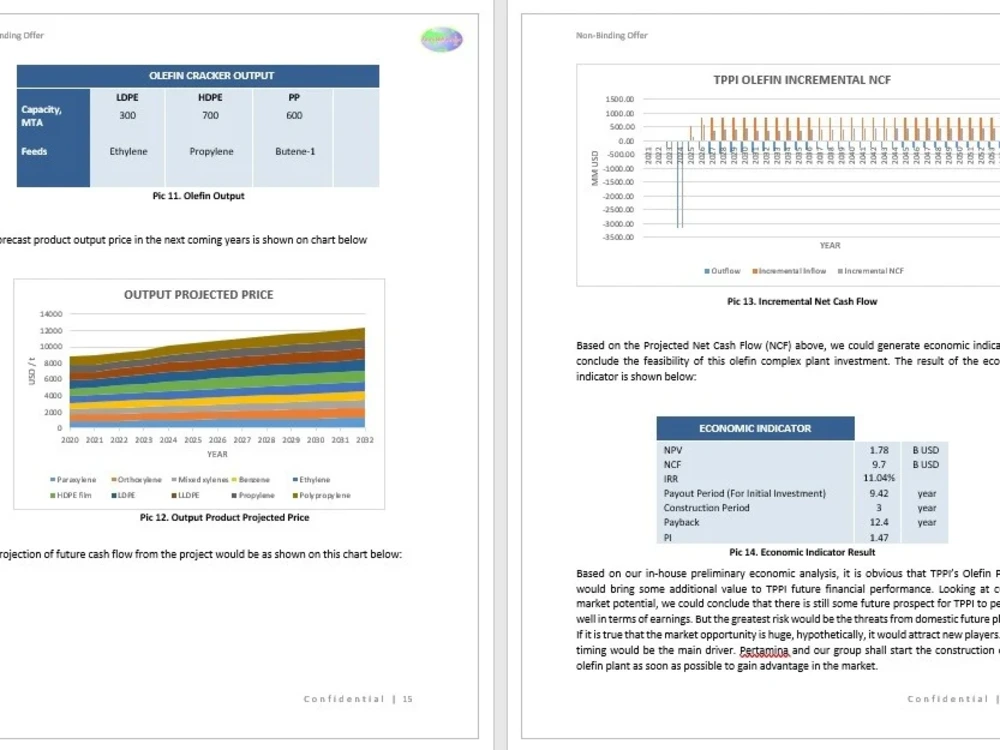Click the round logo image in page header
This screenshot has height=750, width=1000.
click(441, 39)
